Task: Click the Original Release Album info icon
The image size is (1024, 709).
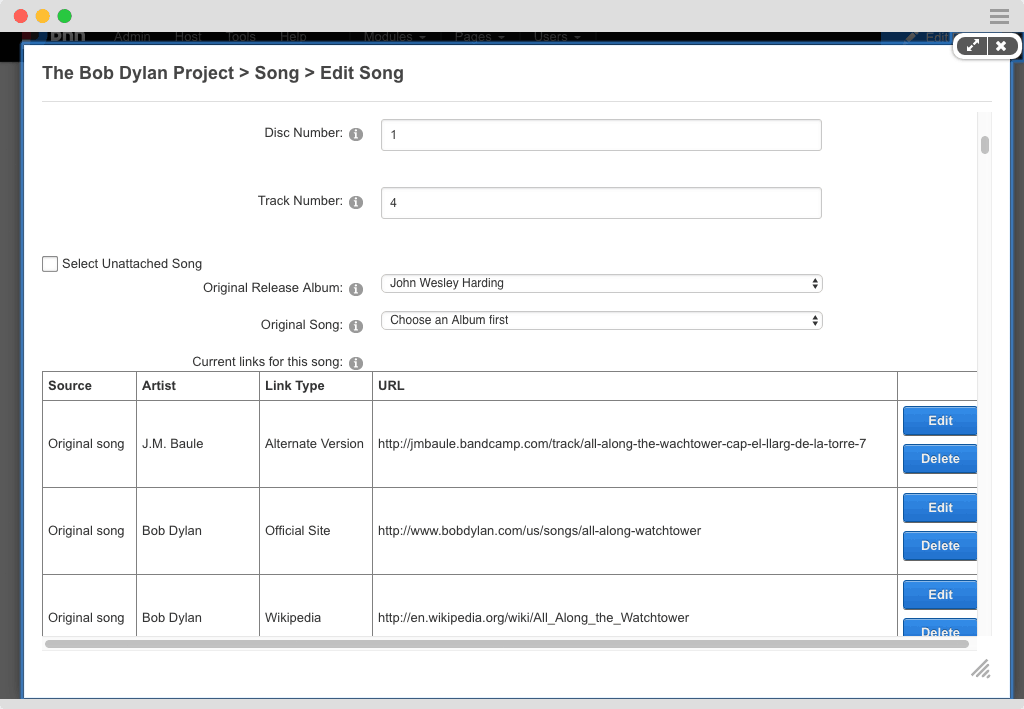Action: pyautogui.click(x=356, y=289)
